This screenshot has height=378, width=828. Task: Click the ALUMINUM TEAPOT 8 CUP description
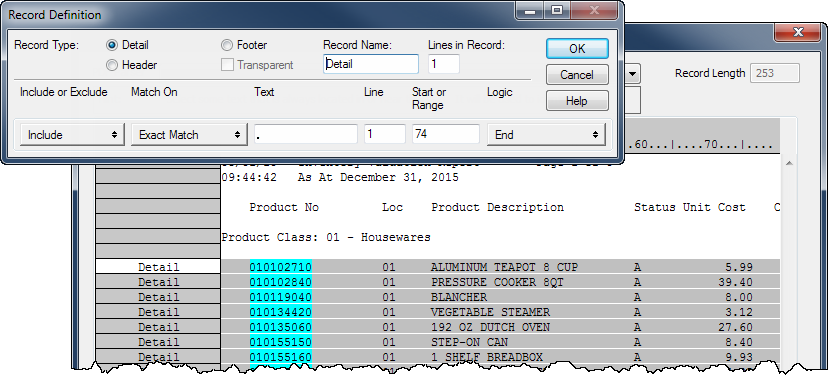pyautogui.click(x=504, y=267)
